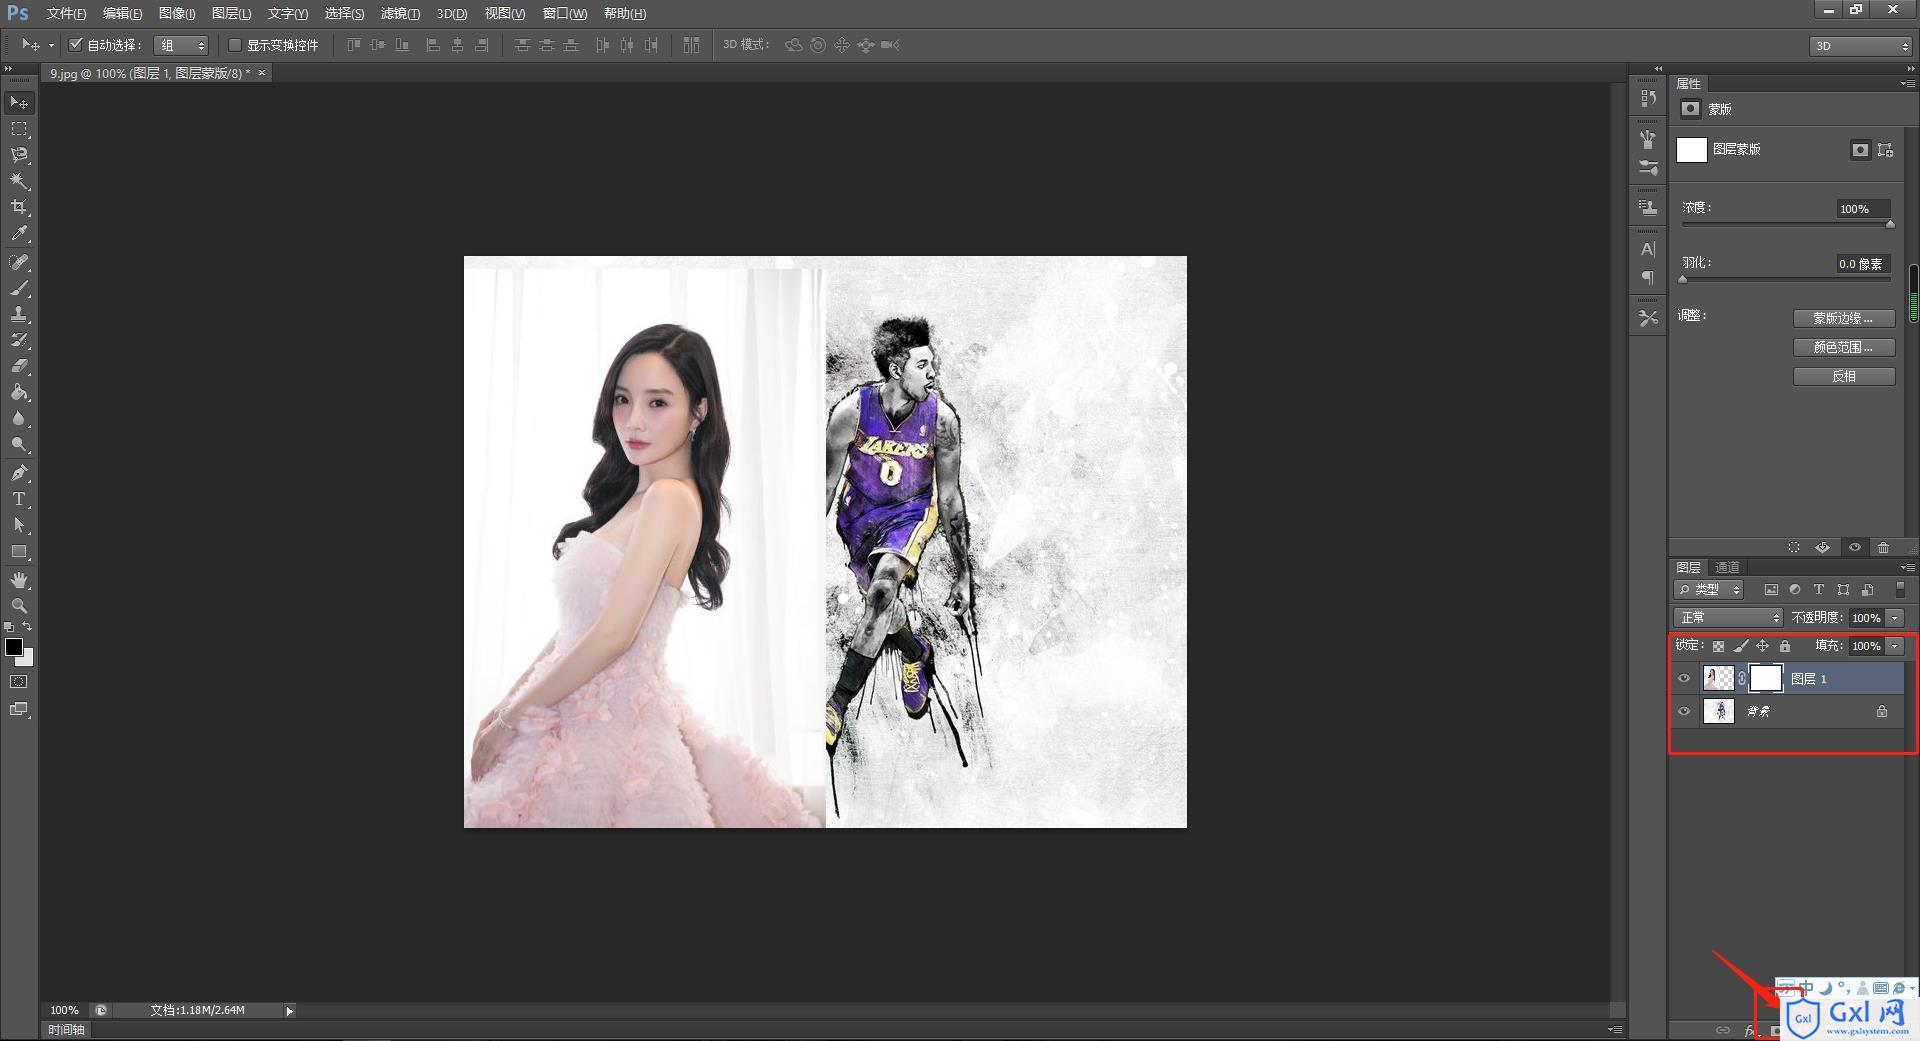The image size is (1920, 1041).
Task: Open the Character panel icon
Action: coord(1648,249)
